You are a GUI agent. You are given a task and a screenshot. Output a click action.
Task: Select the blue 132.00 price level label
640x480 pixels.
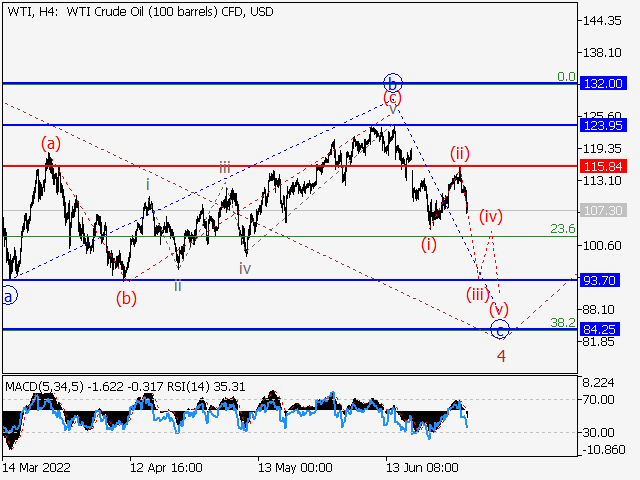tap(603, 84)
